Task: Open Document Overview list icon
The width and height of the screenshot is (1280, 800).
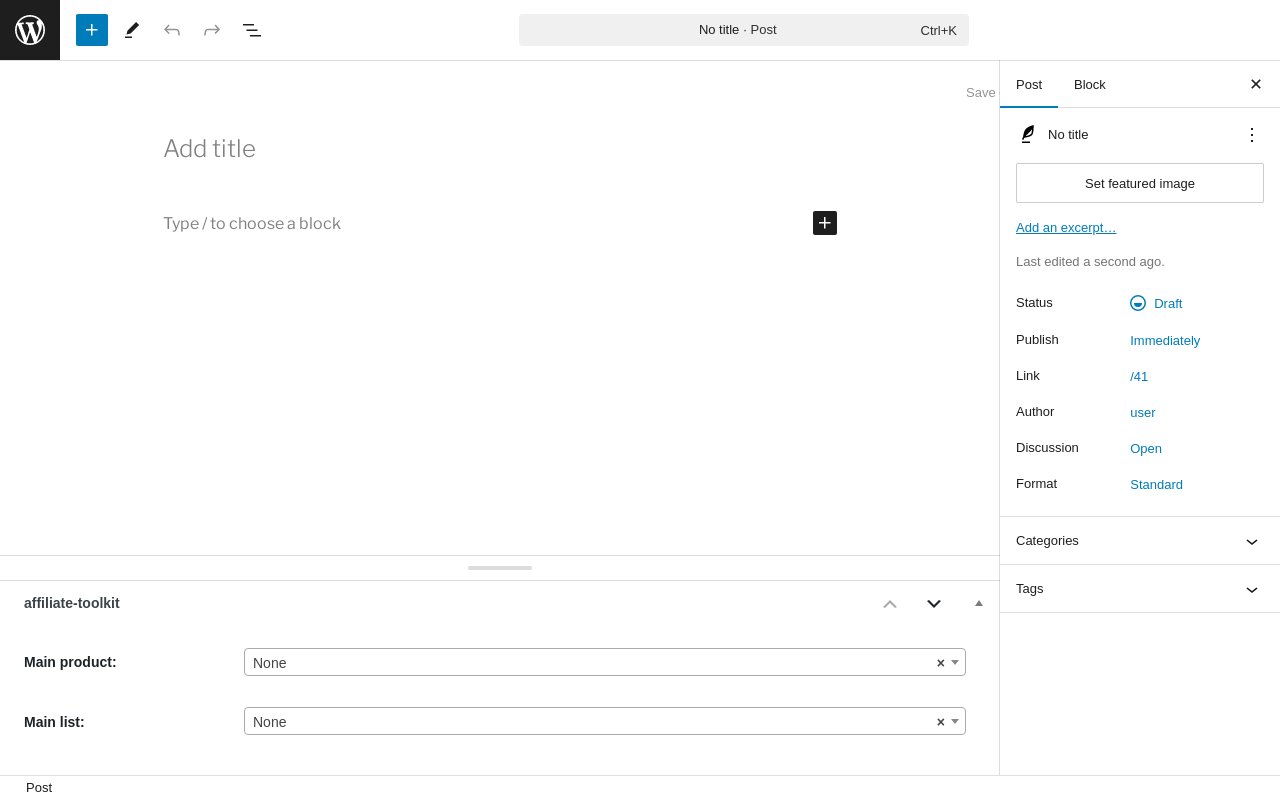Action: (x=252, y=30)
